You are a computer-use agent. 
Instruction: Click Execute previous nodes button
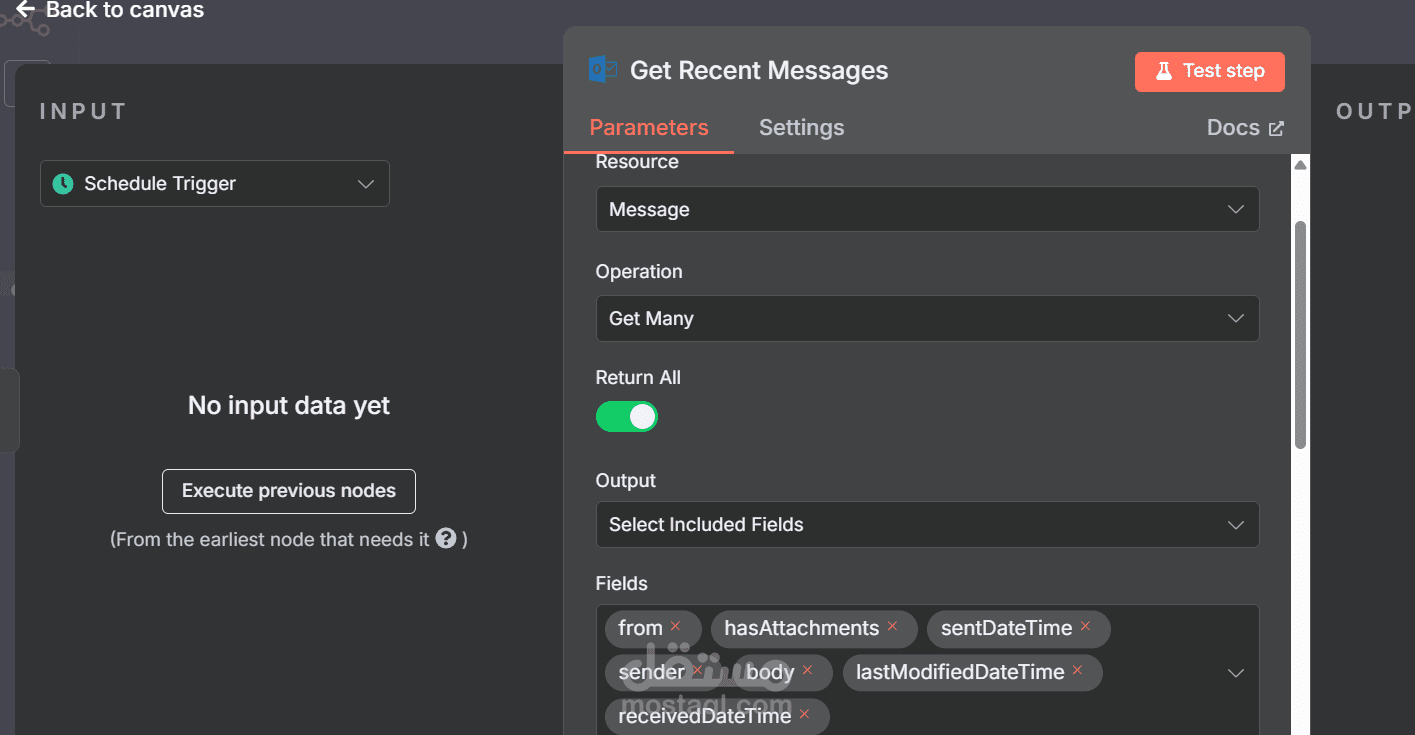coord(289,491)
